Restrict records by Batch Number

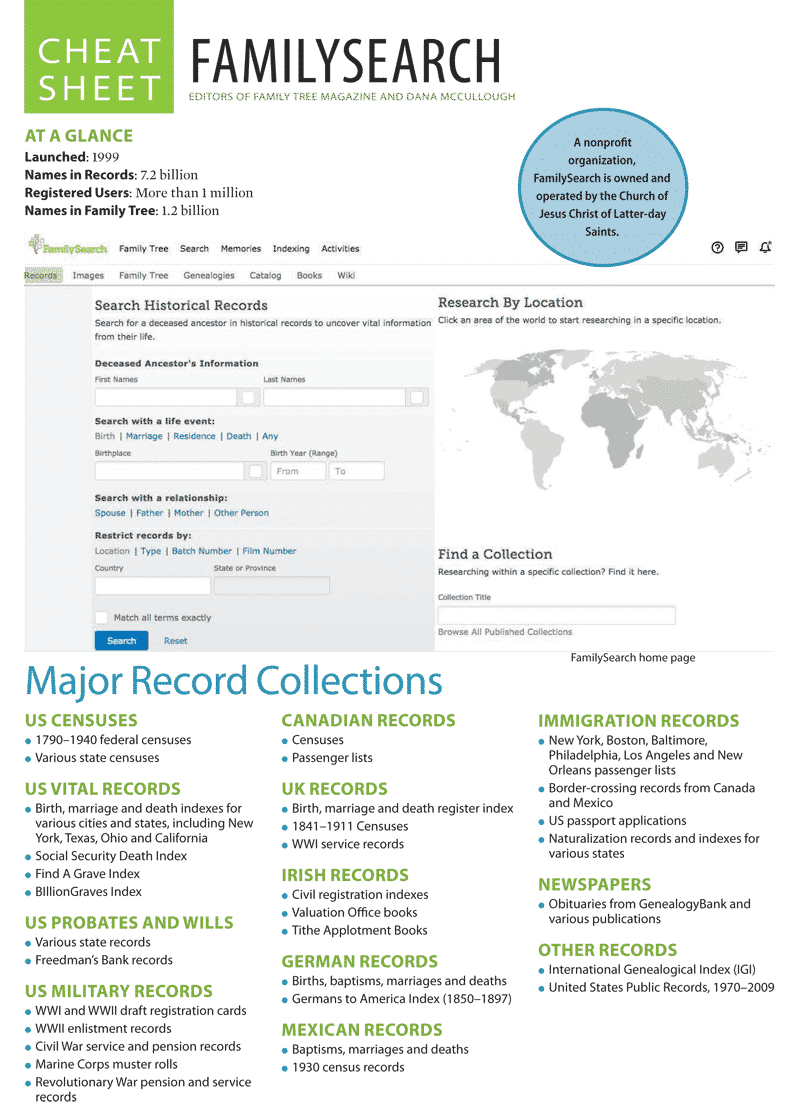[x=202, y=551]
